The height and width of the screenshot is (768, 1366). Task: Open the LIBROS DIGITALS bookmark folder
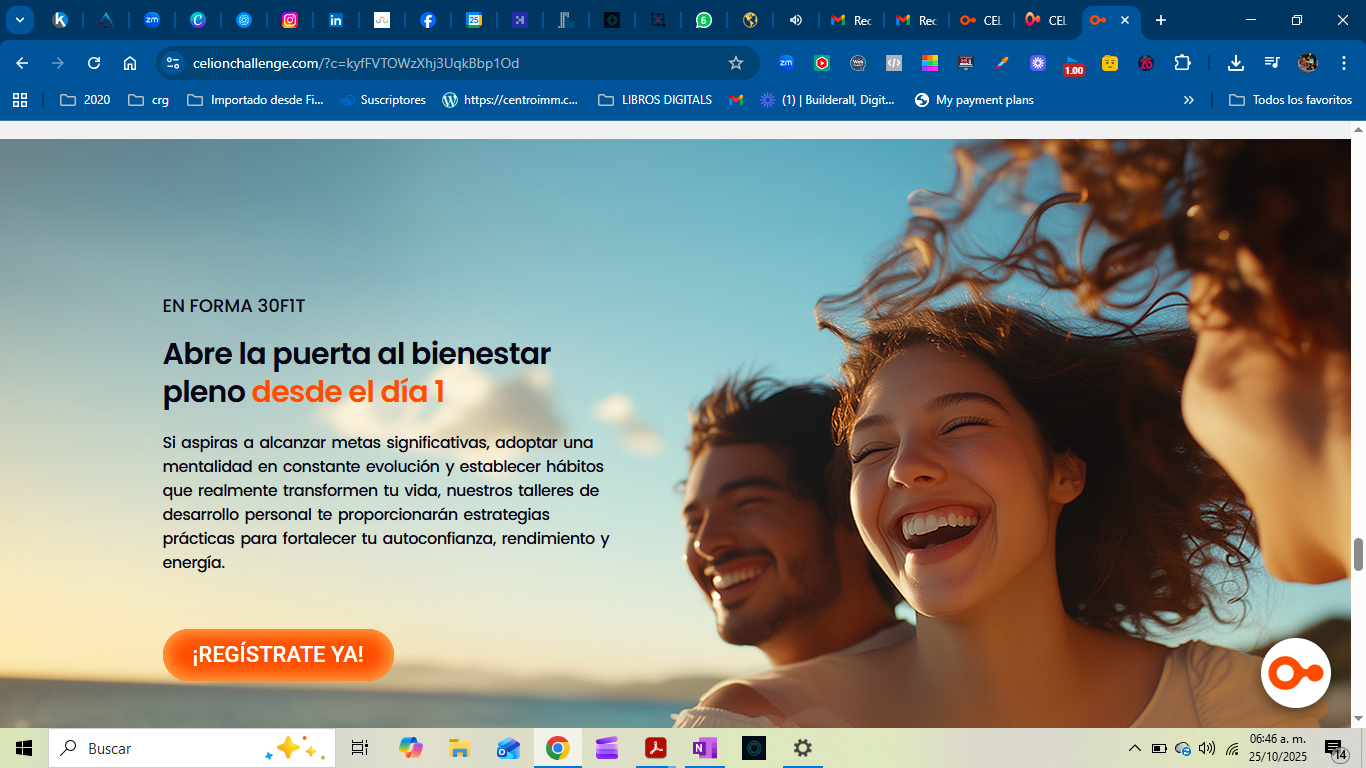[655, 100]
